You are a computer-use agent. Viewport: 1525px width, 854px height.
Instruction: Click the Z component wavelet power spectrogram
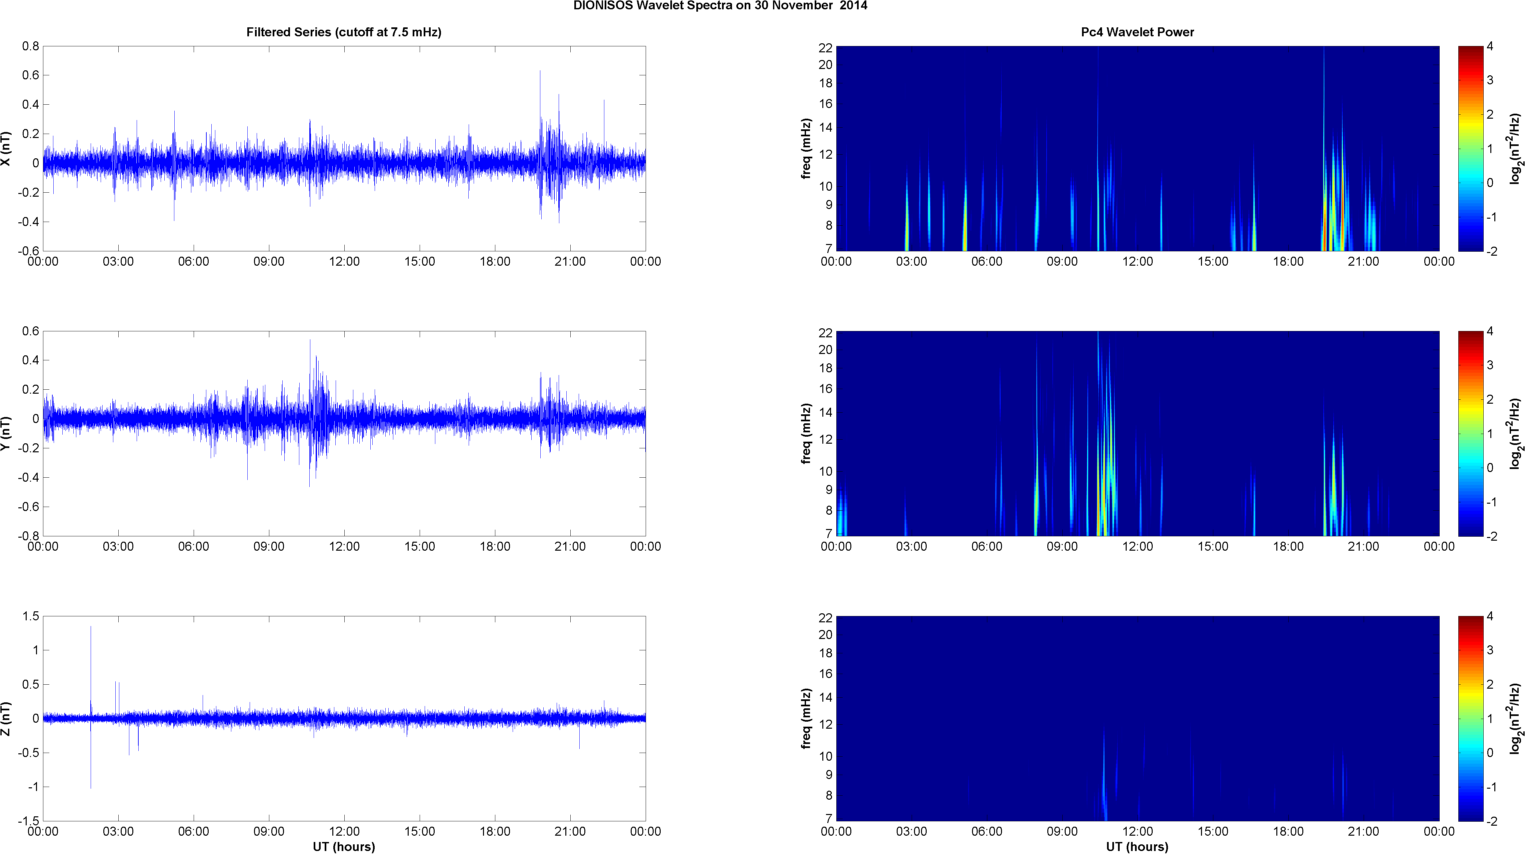coord(1137,718)
